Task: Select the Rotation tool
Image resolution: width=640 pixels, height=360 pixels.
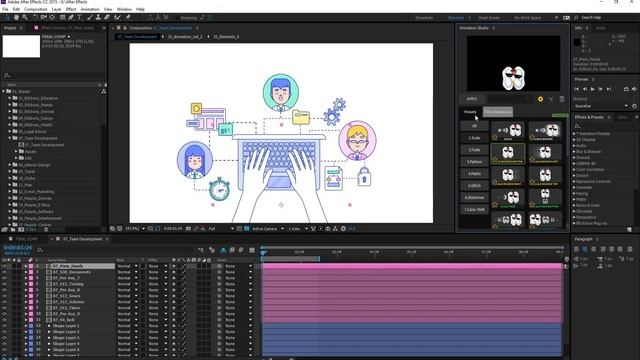Action: (36, 18)
